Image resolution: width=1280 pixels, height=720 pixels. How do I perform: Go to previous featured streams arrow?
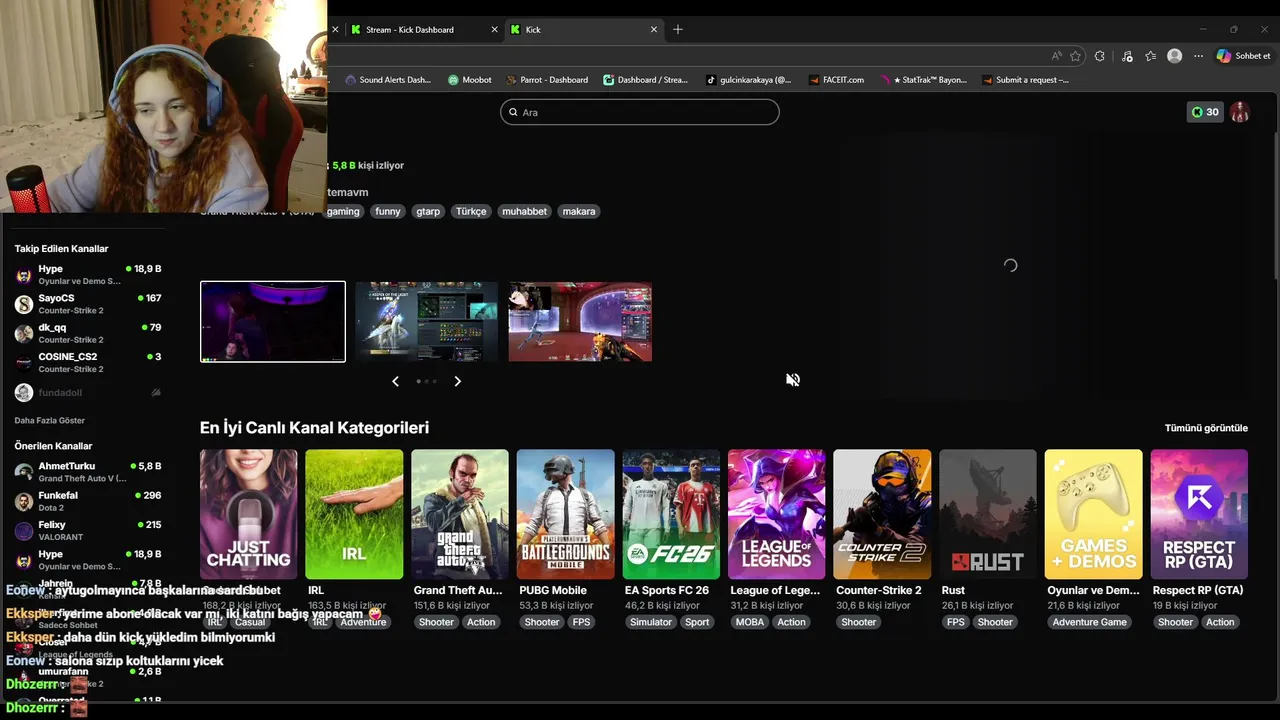tap(395, 381)
